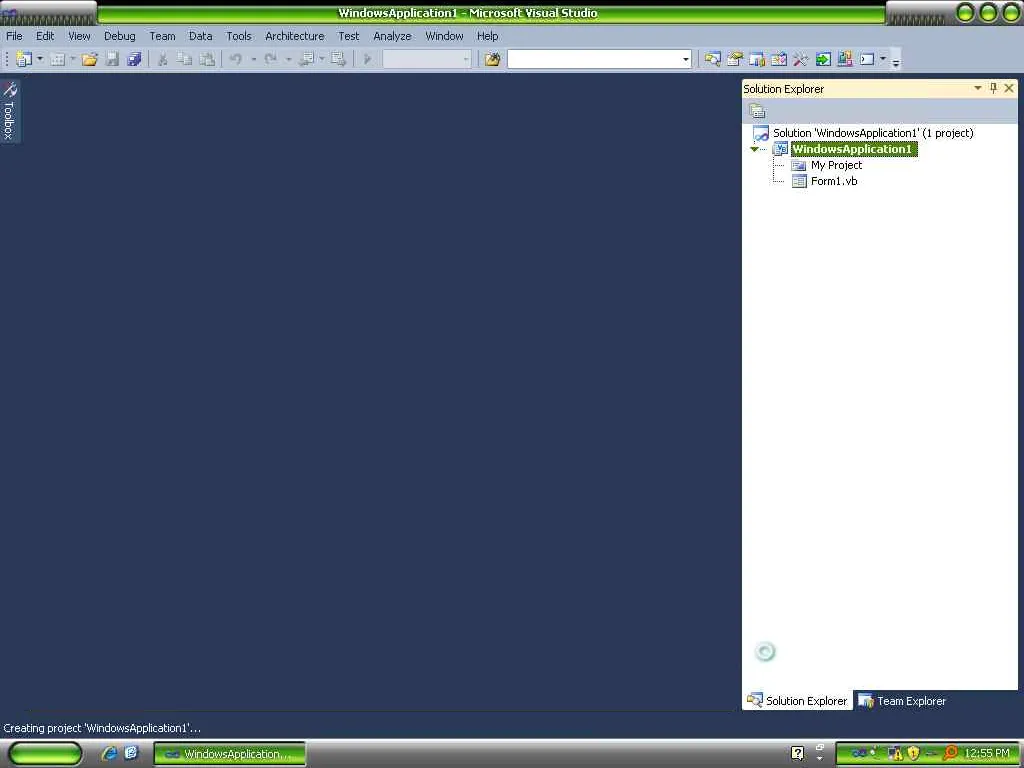Open the Properties Window toolbar icon
This screenshot has width=1024, height=768.
(x=735, y=59)
